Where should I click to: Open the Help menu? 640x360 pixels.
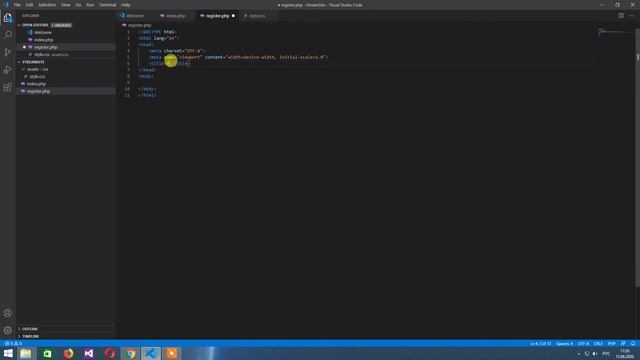[125, 5]
